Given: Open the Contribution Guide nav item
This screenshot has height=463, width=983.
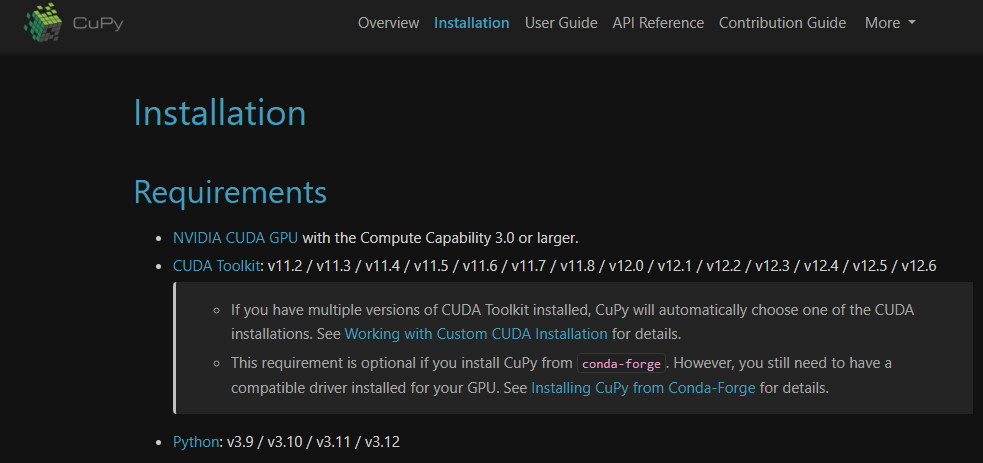Looking at the screenshot, I should tap(782, 23).
